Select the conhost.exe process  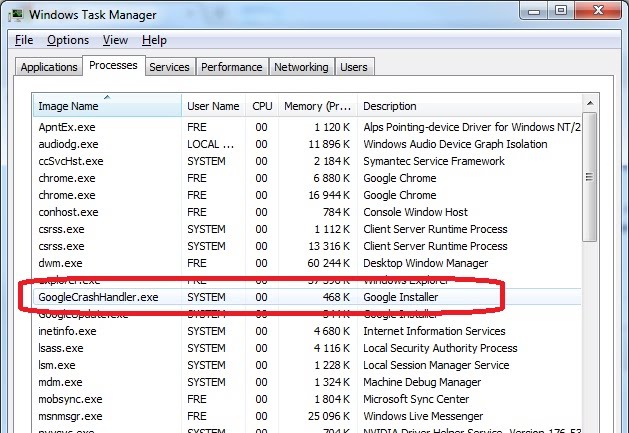pyautogui.click(x=307, y=212)
